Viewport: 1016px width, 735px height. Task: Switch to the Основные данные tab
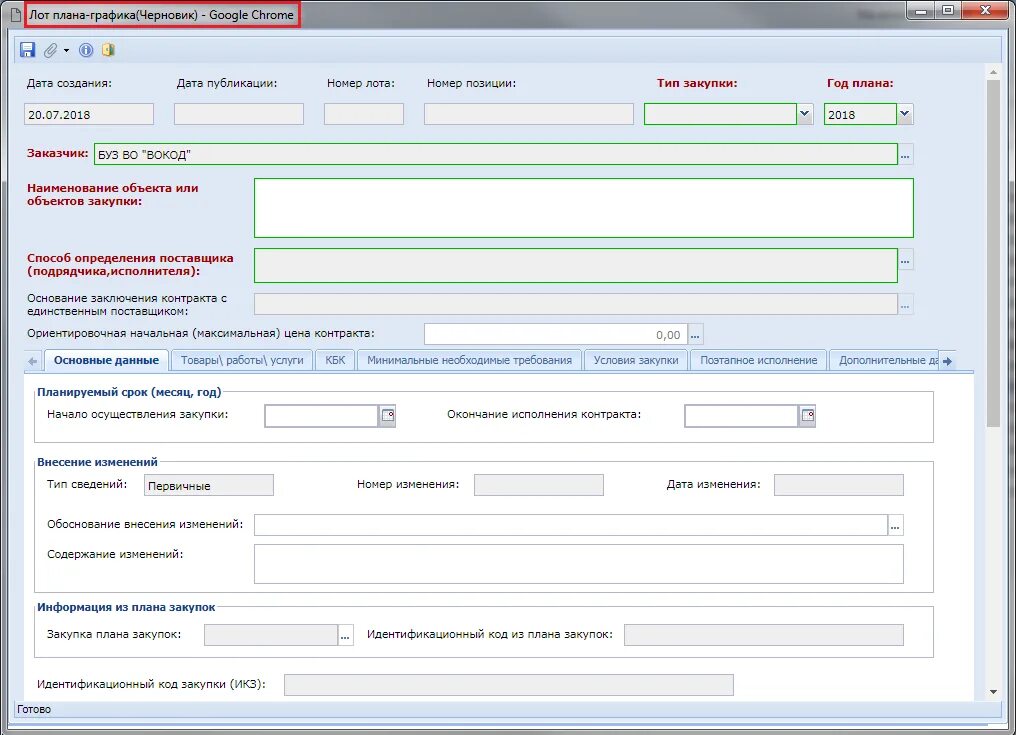click(x=106, y=360)
